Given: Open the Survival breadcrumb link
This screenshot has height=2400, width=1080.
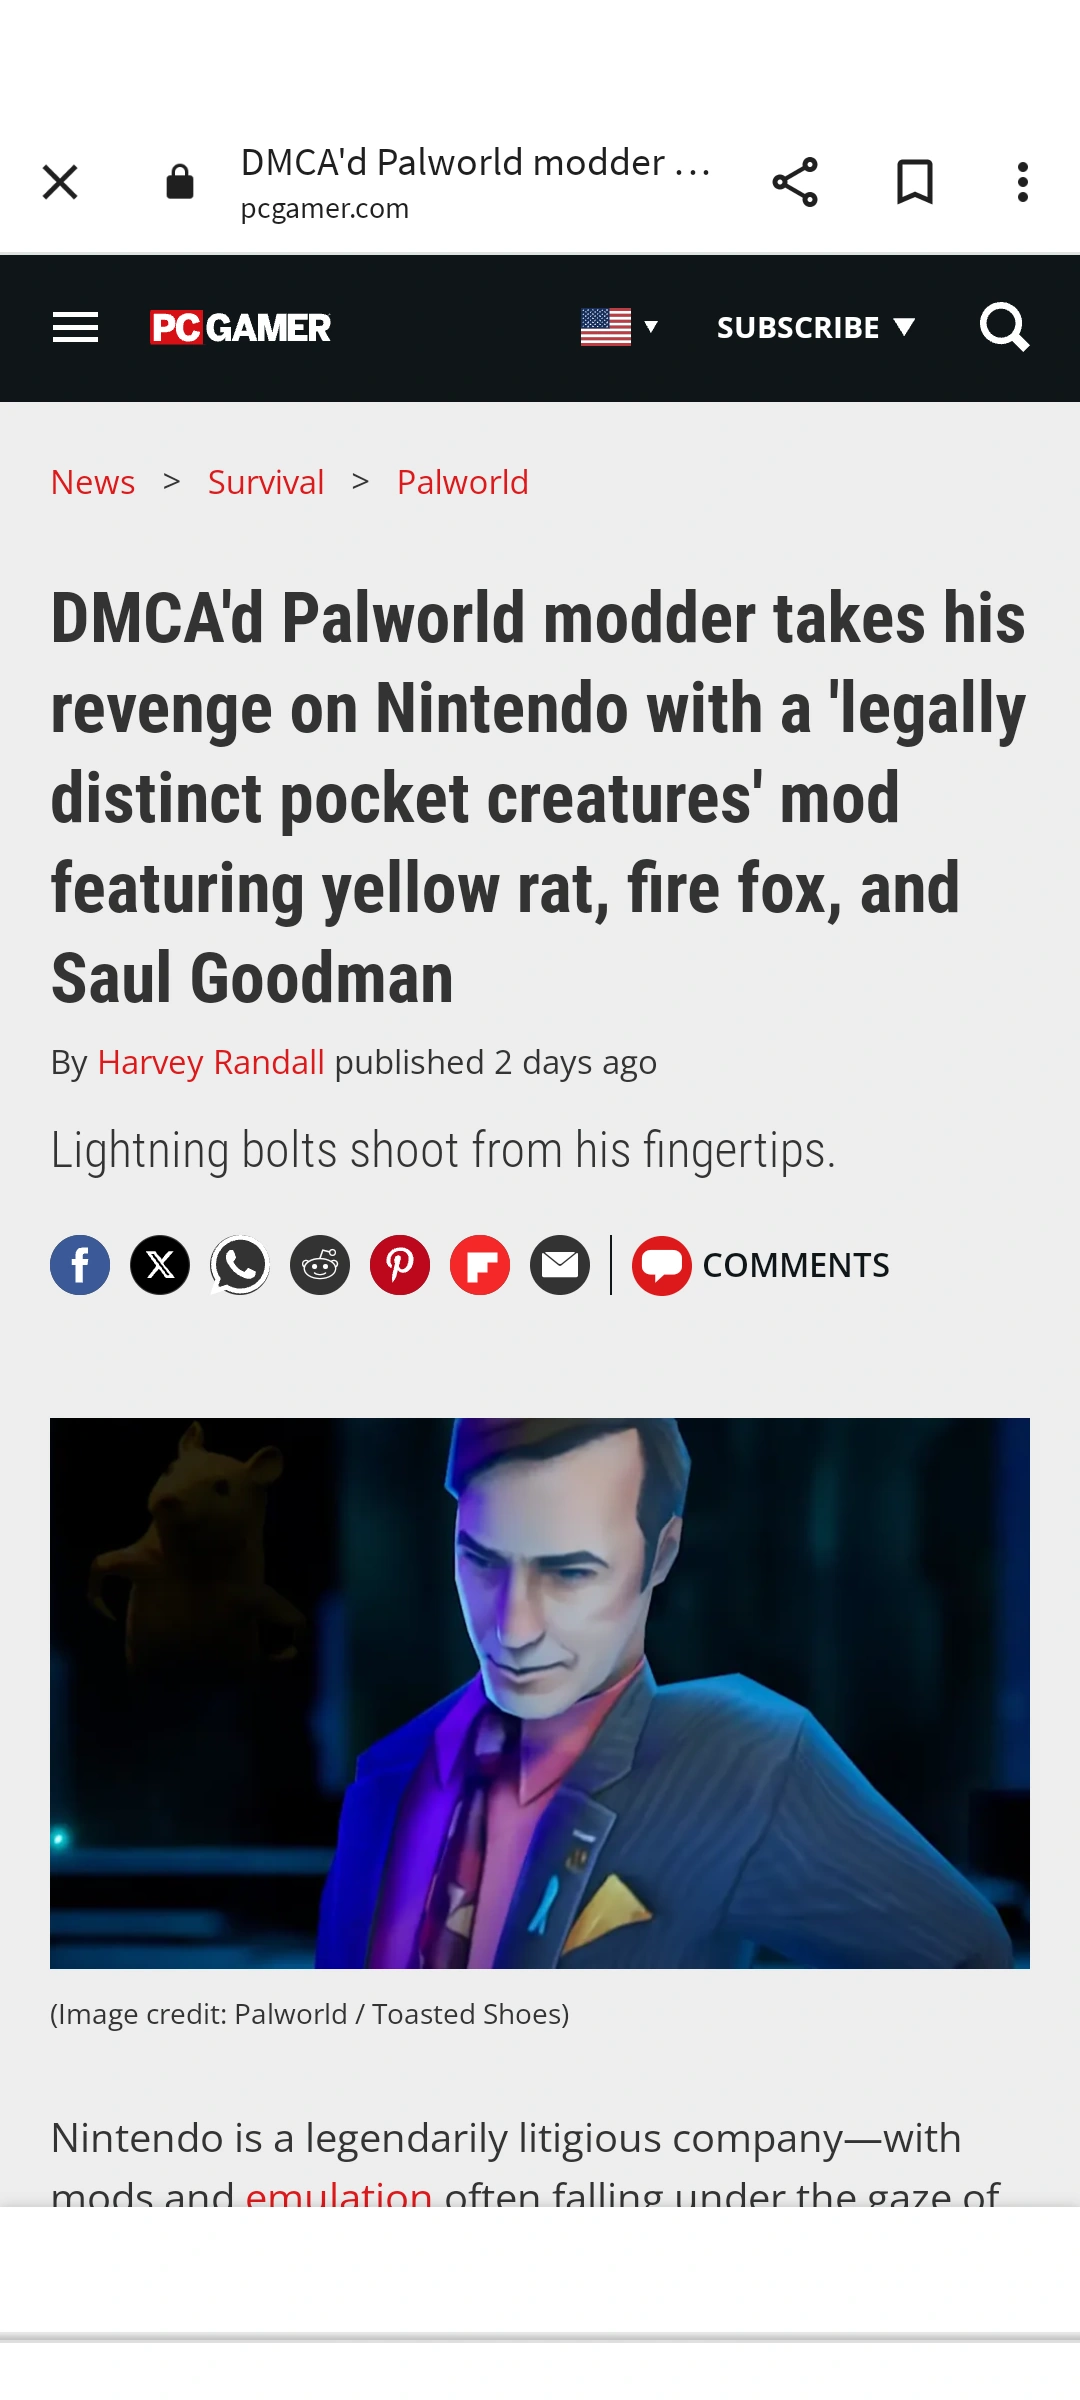Looking at the screenshot, I should tap(266, 482).
